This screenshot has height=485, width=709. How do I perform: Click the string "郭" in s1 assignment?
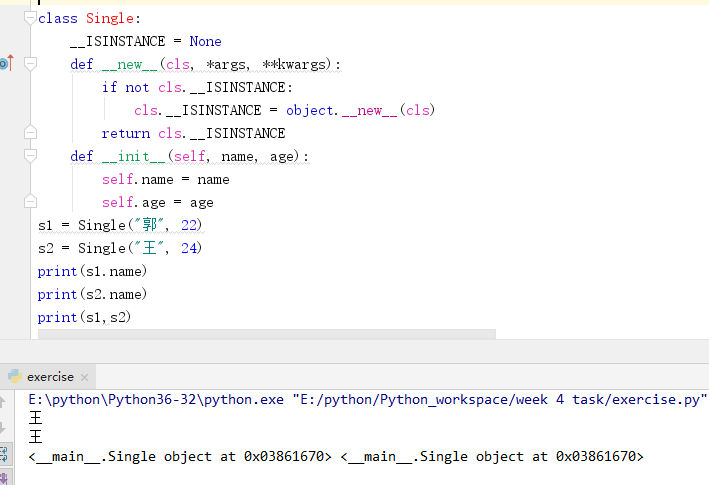point(149,225)
